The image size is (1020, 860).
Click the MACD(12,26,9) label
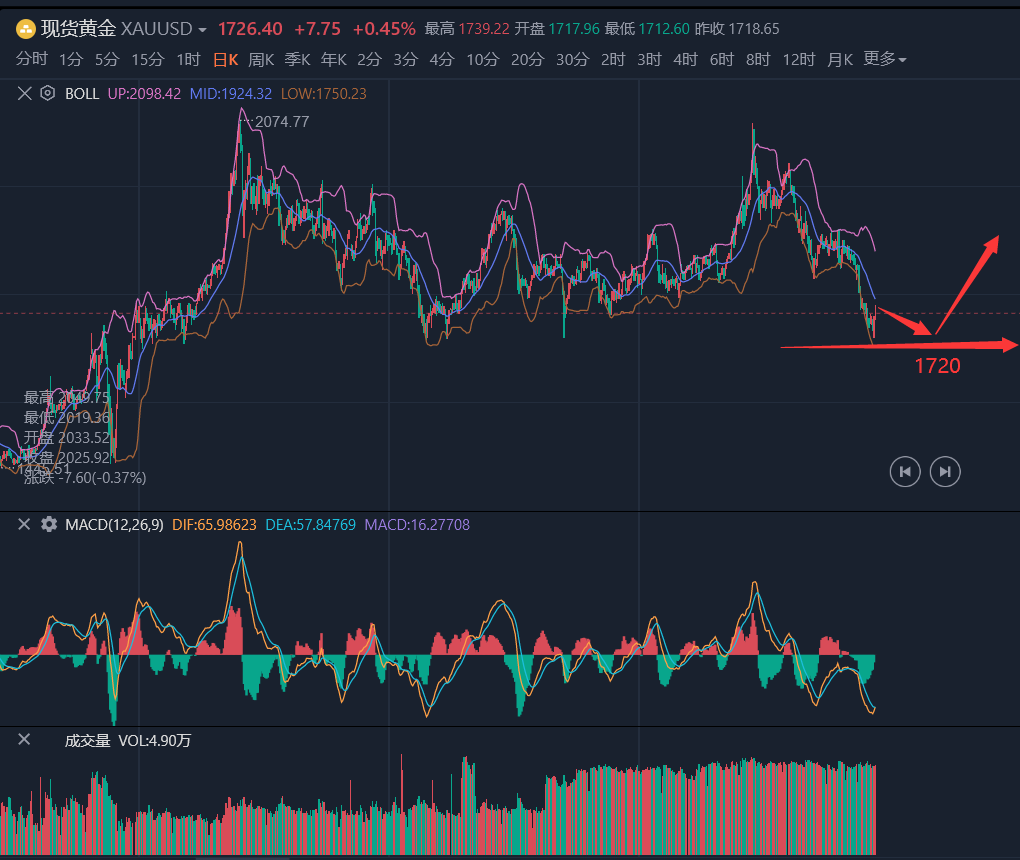pyautogui.click(x=114, y=525)
